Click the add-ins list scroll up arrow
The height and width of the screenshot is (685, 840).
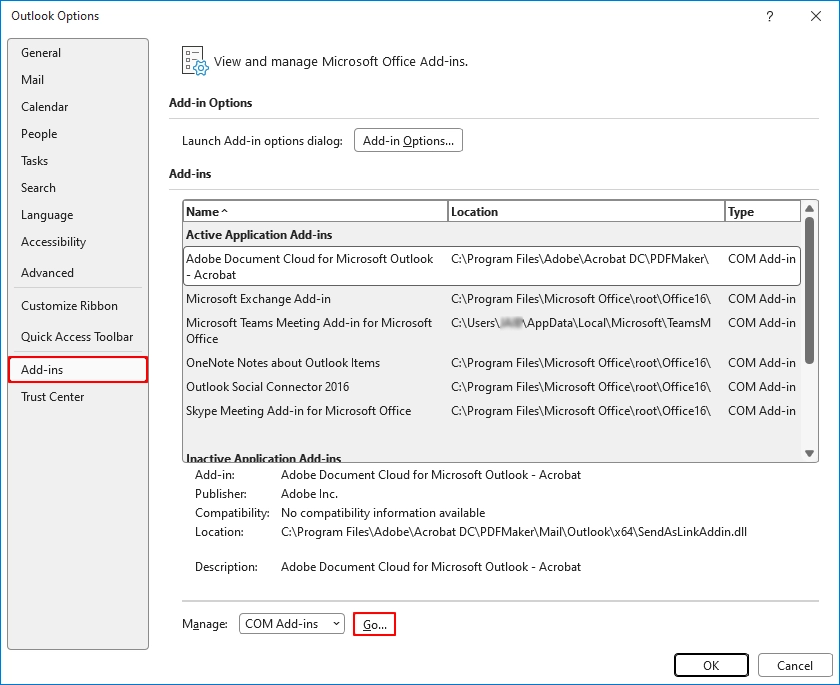(809, 208)
